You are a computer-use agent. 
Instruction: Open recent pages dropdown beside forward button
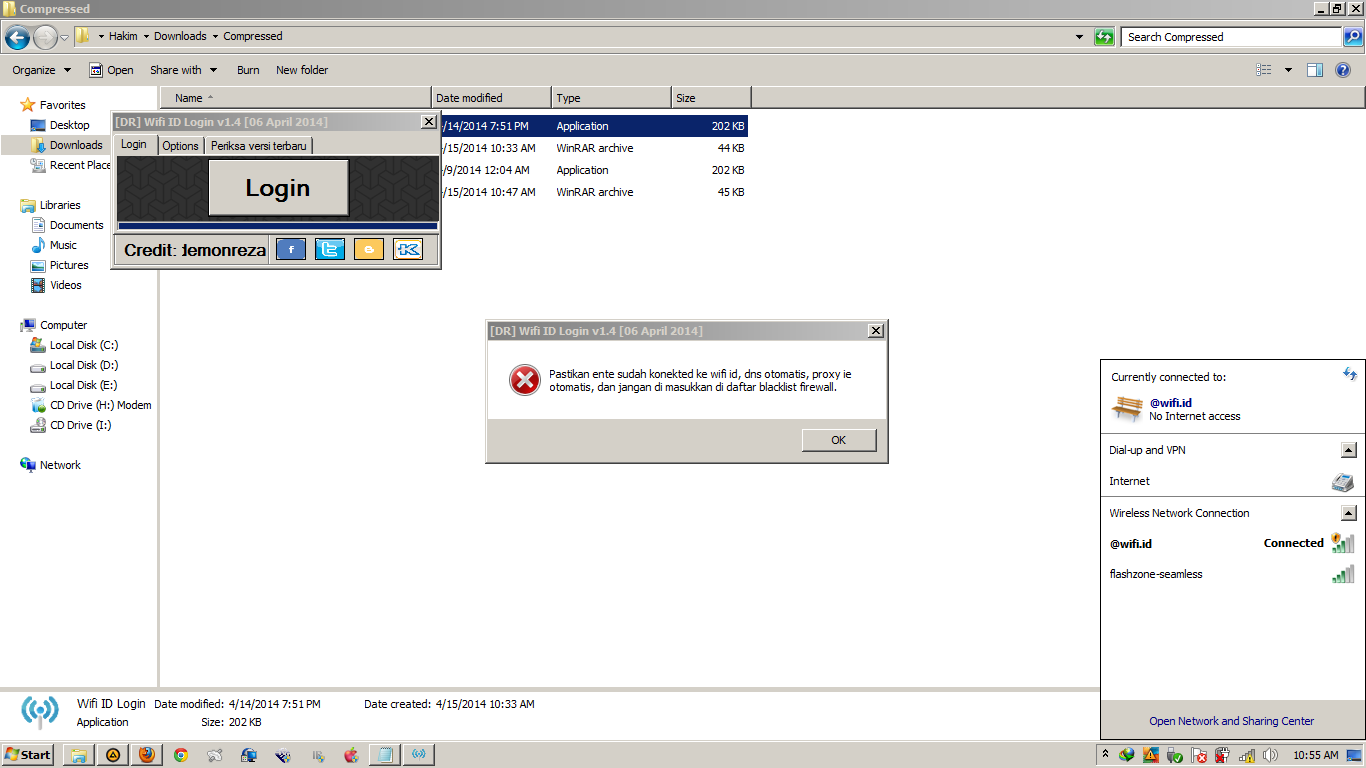(x=65, y=38)
